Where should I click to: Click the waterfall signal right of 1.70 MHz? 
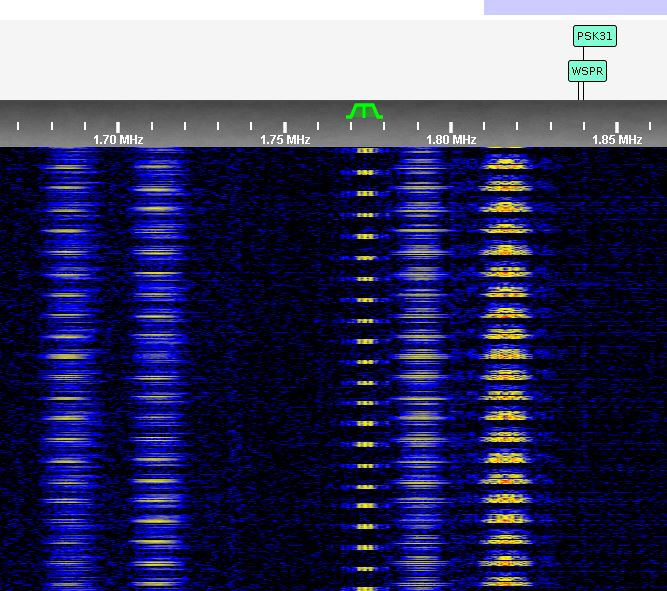click(x=157, y=369)
